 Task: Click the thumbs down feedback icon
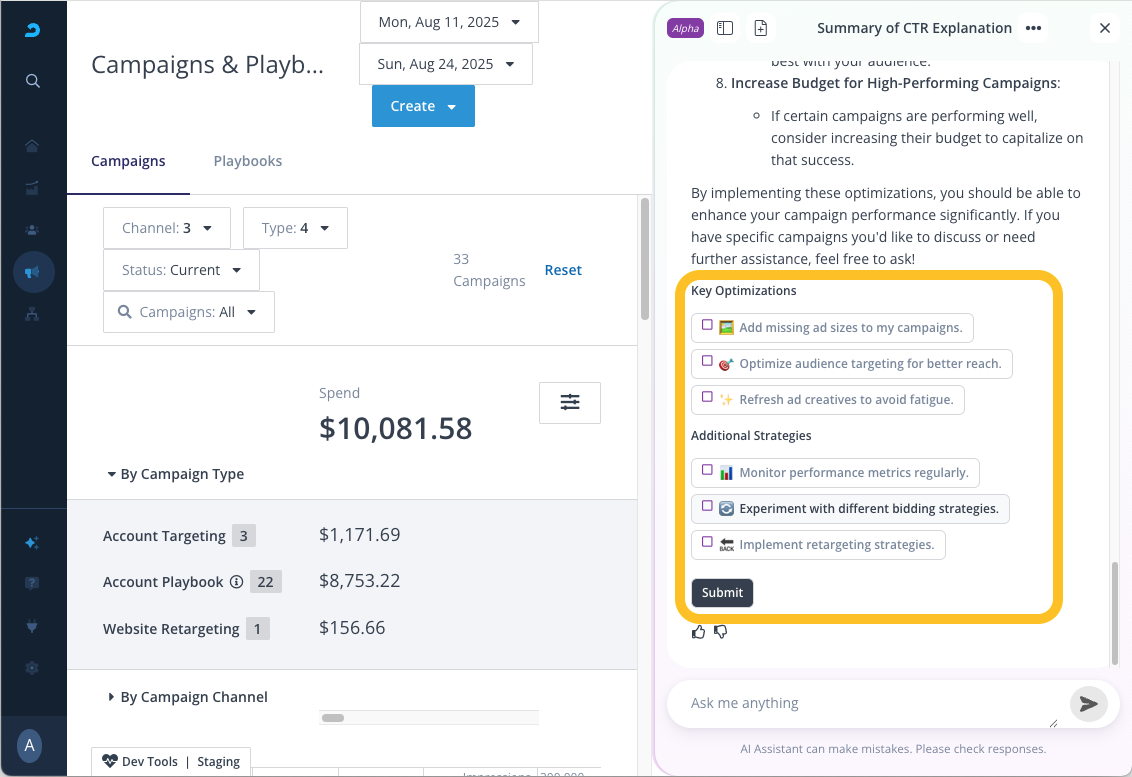point(720,632)
